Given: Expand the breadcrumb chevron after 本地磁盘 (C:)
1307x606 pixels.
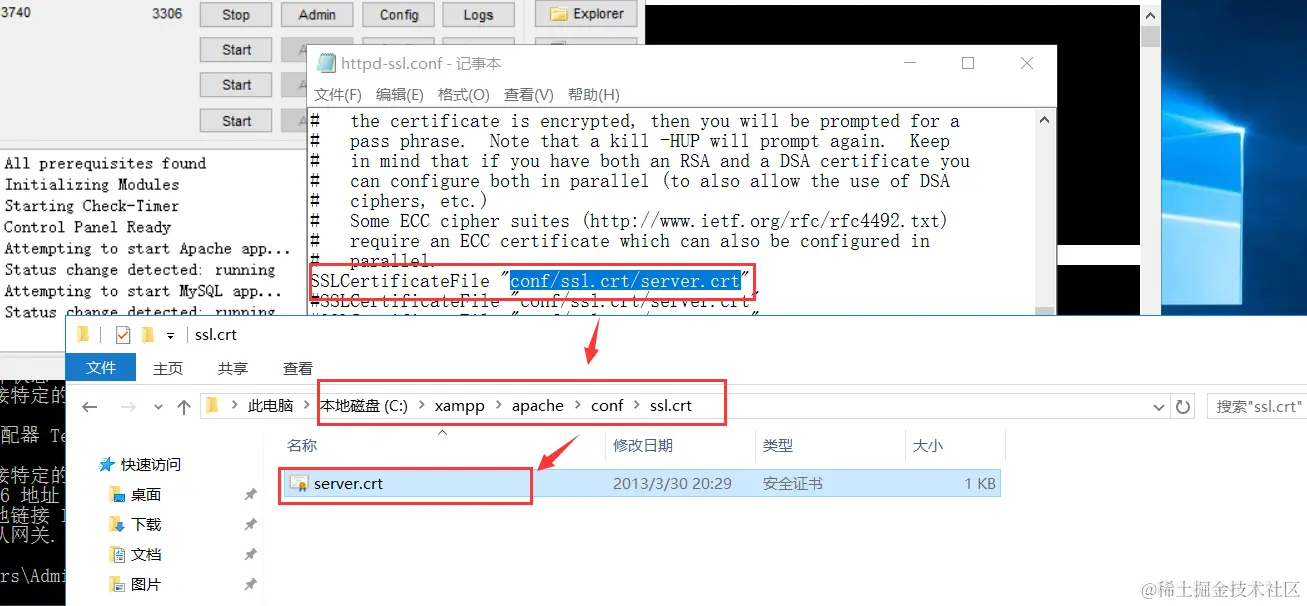Looking at the screenshot, I should point(423,406).
